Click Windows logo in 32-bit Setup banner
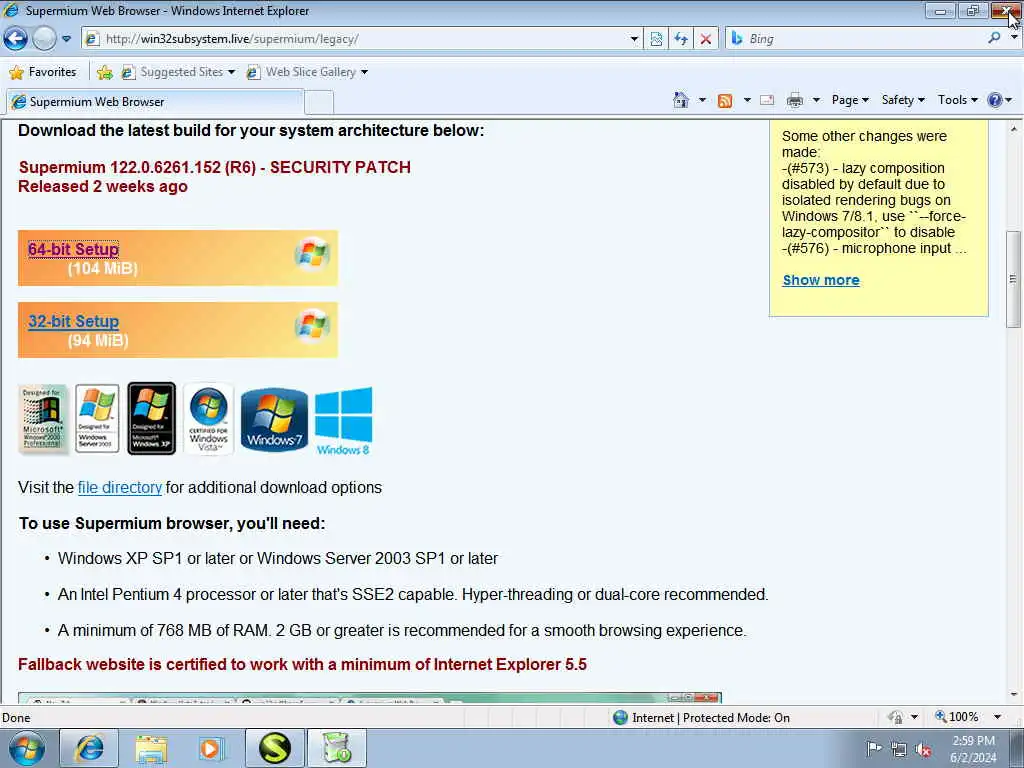Viewport: 1024px width, 768px height. coord(312,325)
